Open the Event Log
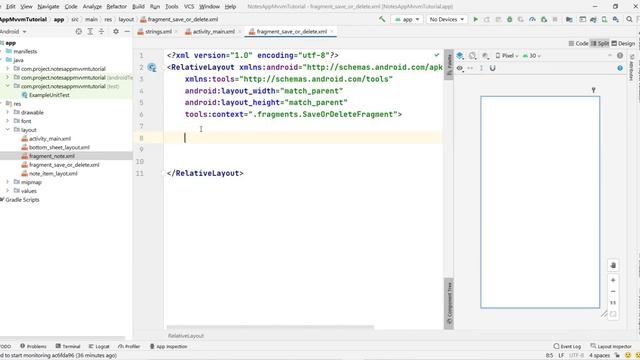This screenshot has width=640, height=360. [567, 346]
